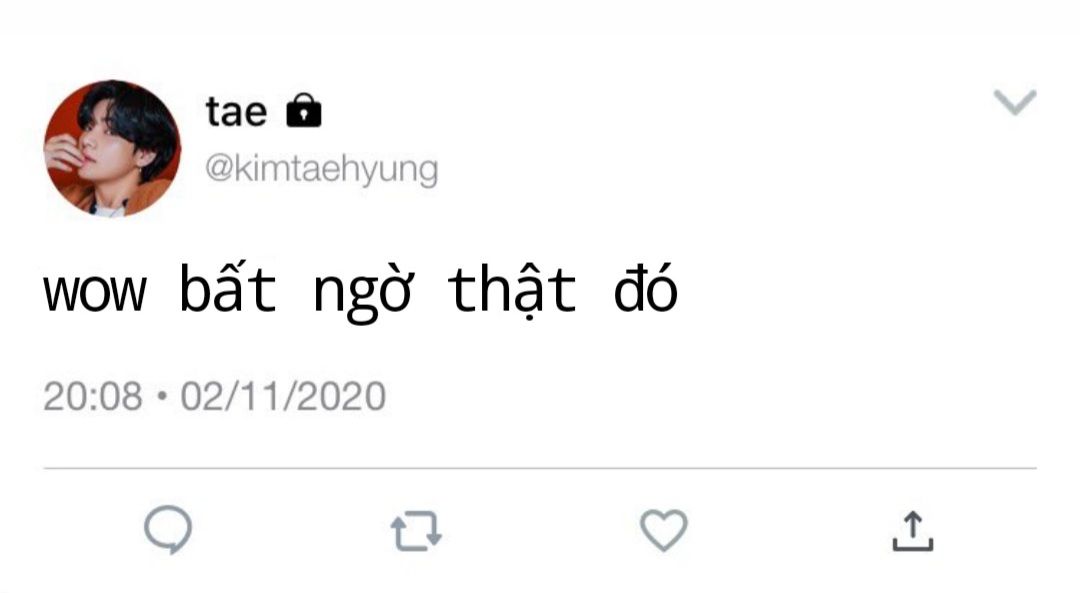Open the @kimtaehyung handle link
This screenshot has height=593, width=1080.
321,169
